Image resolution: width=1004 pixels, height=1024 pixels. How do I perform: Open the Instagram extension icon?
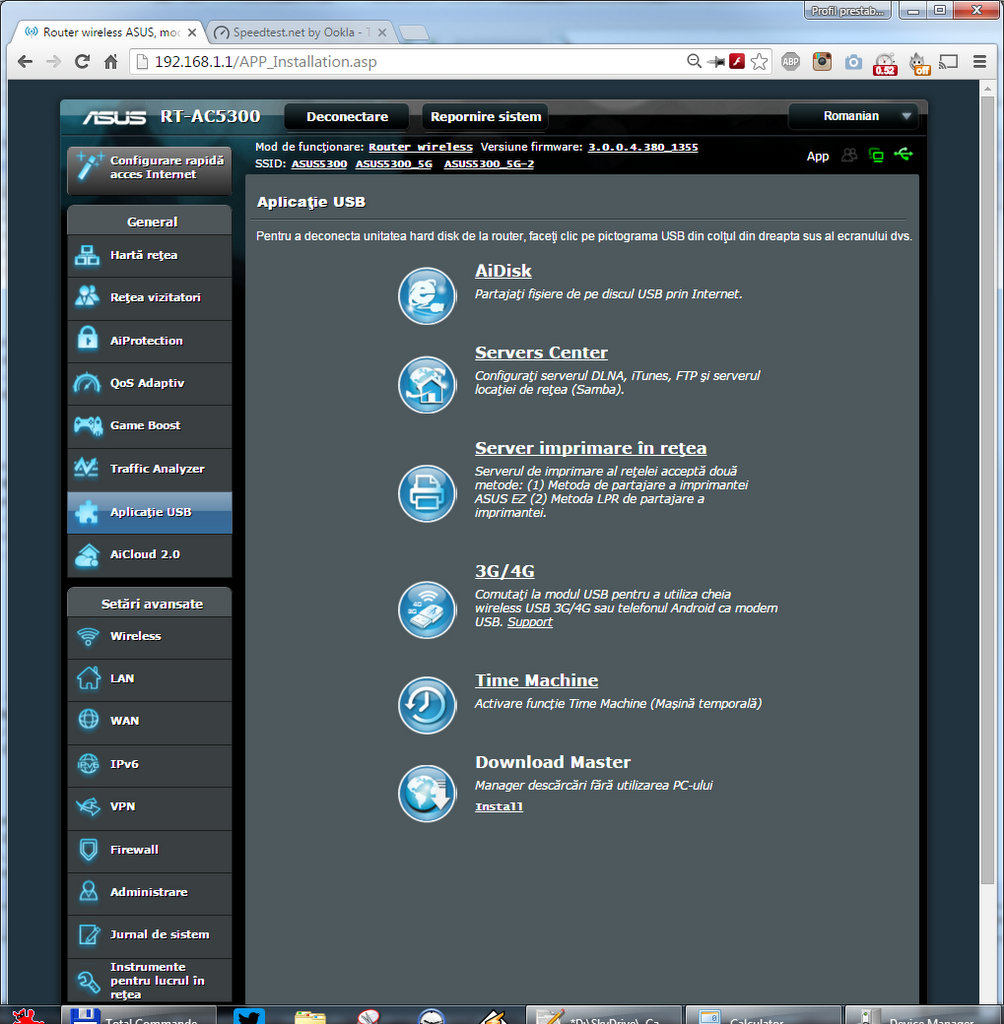[x=822, y=61]
